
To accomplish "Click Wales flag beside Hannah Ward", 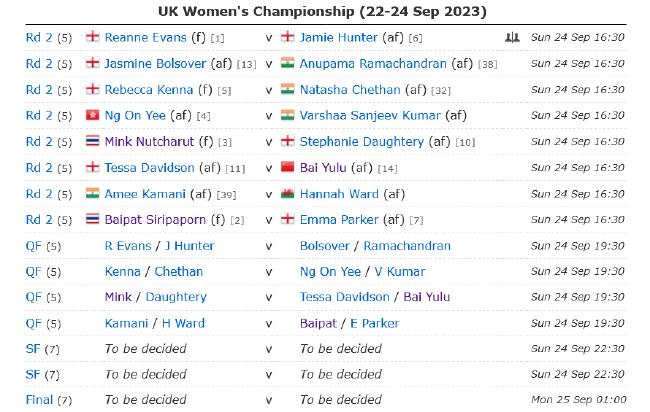I will (x=287, y=193).
